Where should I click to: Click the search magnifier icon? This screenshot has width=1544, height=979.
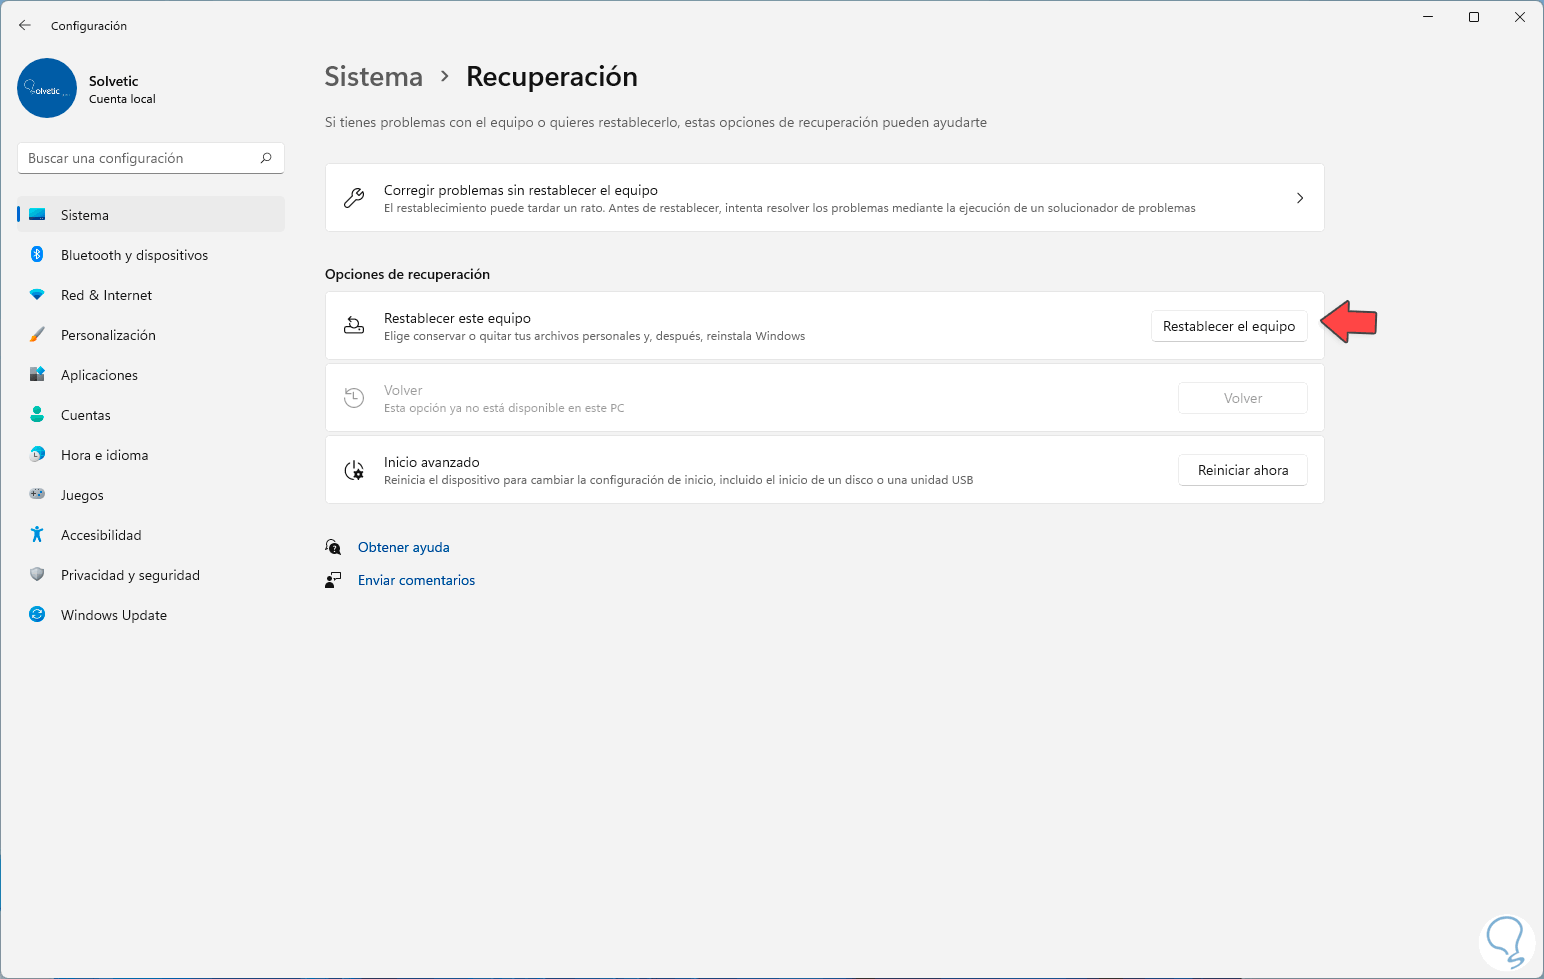(x=266, y=158)
